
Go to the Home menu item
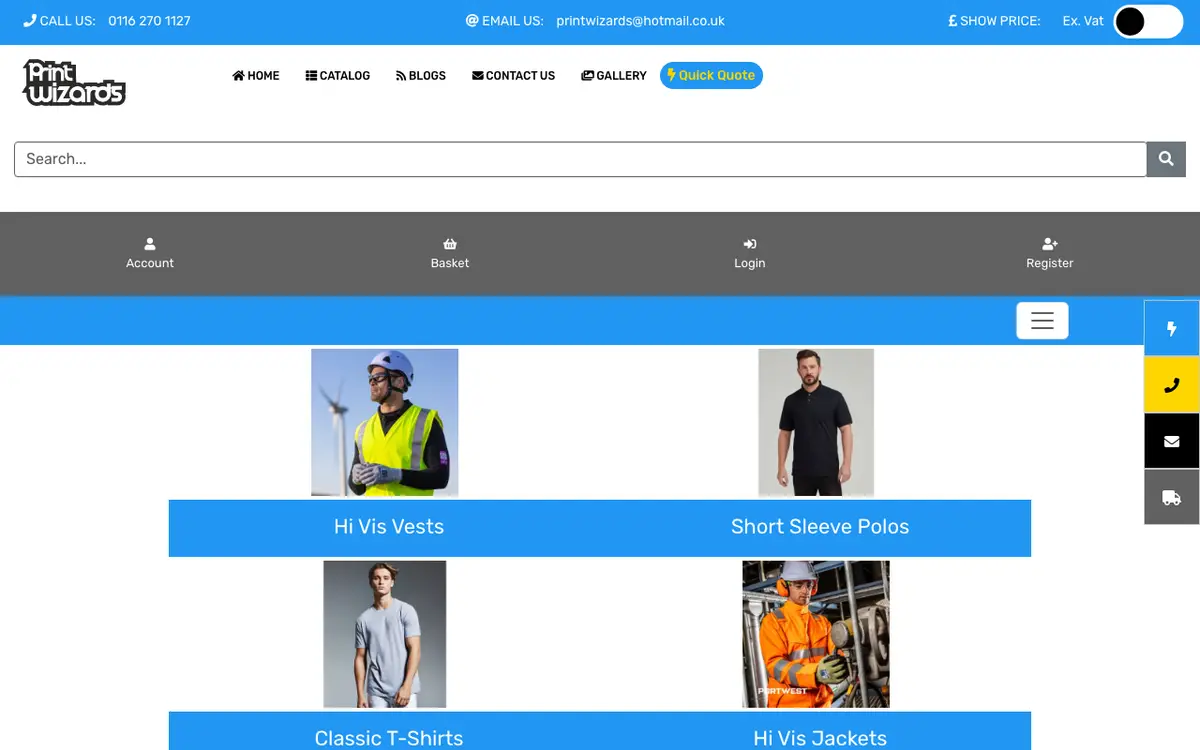pyautogui.click(x=256, y=76)
